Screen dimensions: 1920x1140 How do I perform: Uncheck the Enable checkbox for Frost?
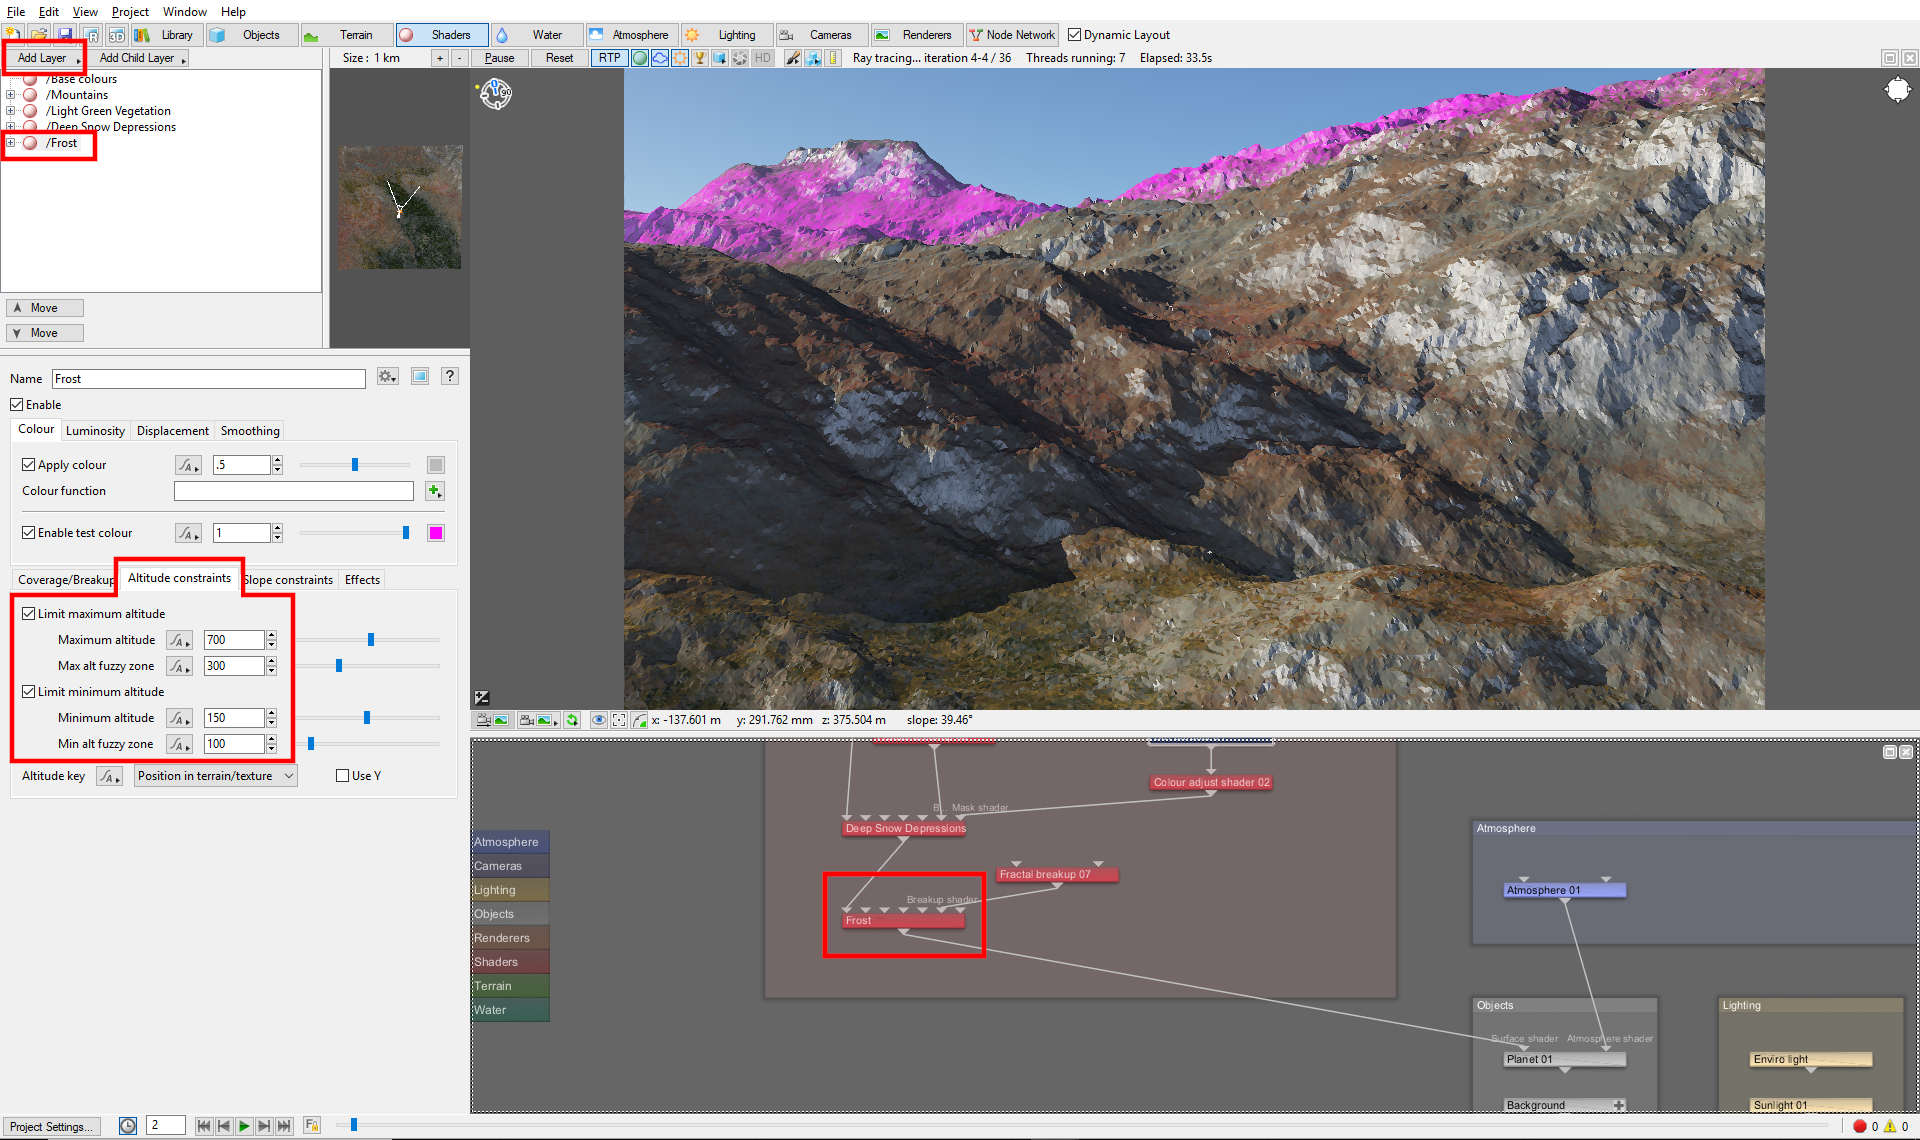[x=17, y=405]
